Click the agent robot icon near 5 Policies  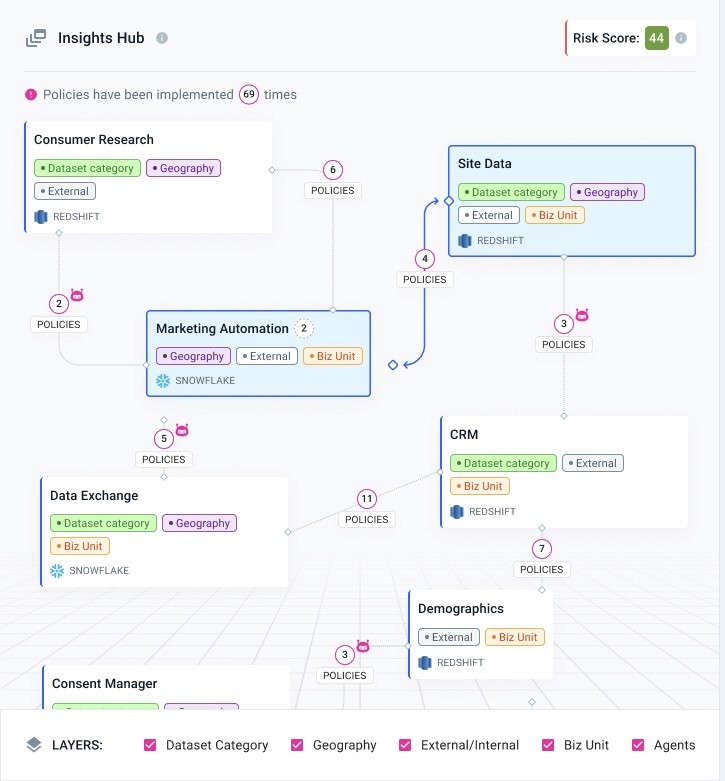182,430
